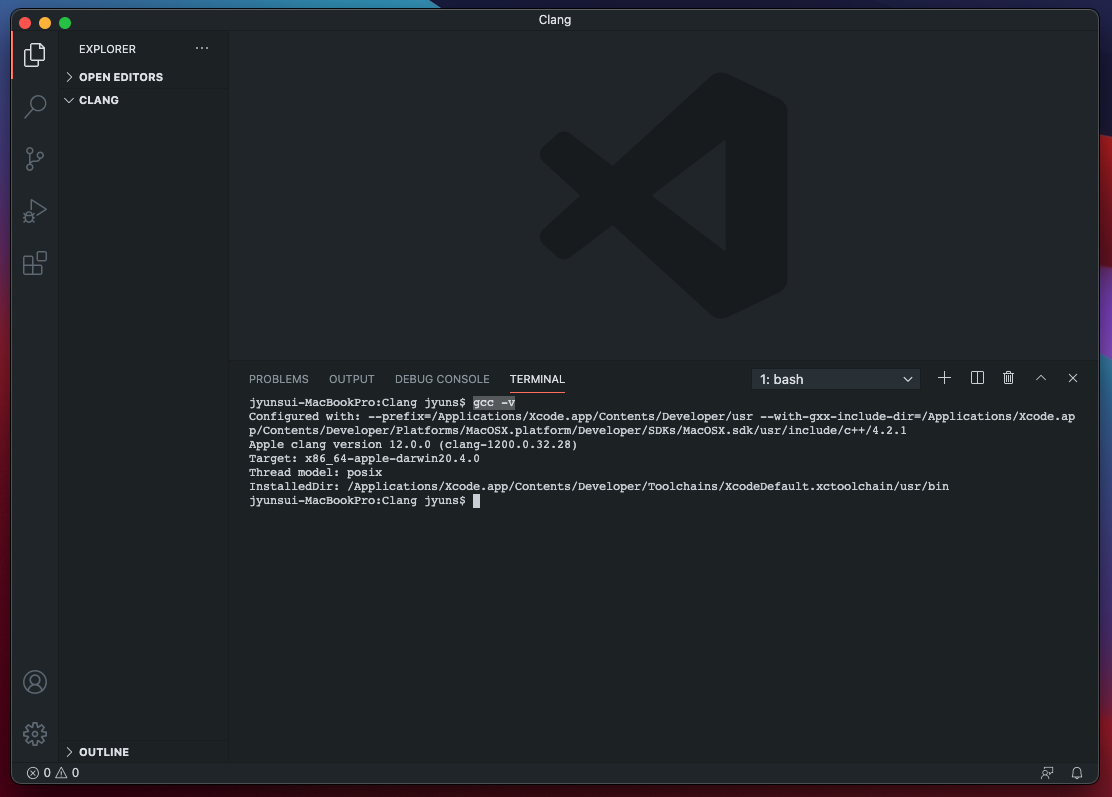The image size is (1112, 797).
Task: Open the Source Control view
Action: coord(35,159)
